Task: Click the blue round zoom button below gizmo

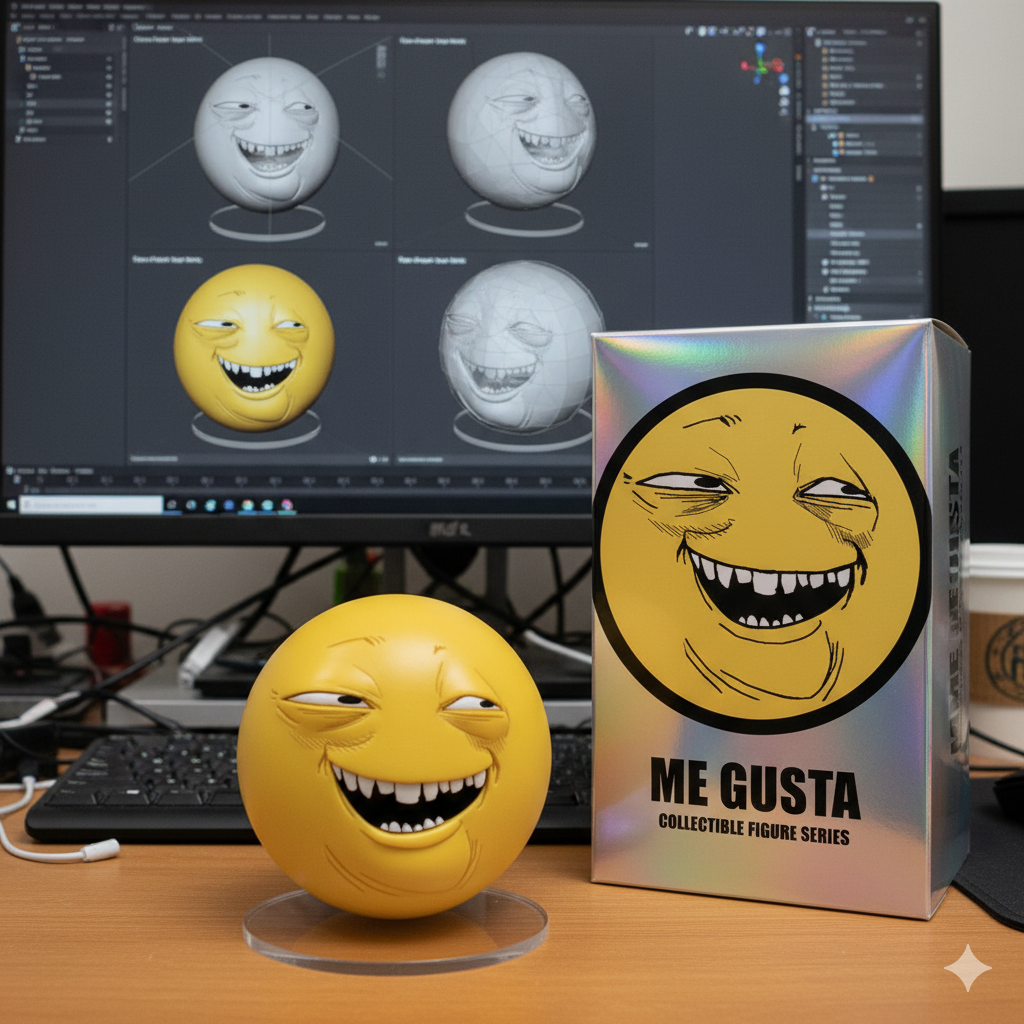Action: pos(784,78)
